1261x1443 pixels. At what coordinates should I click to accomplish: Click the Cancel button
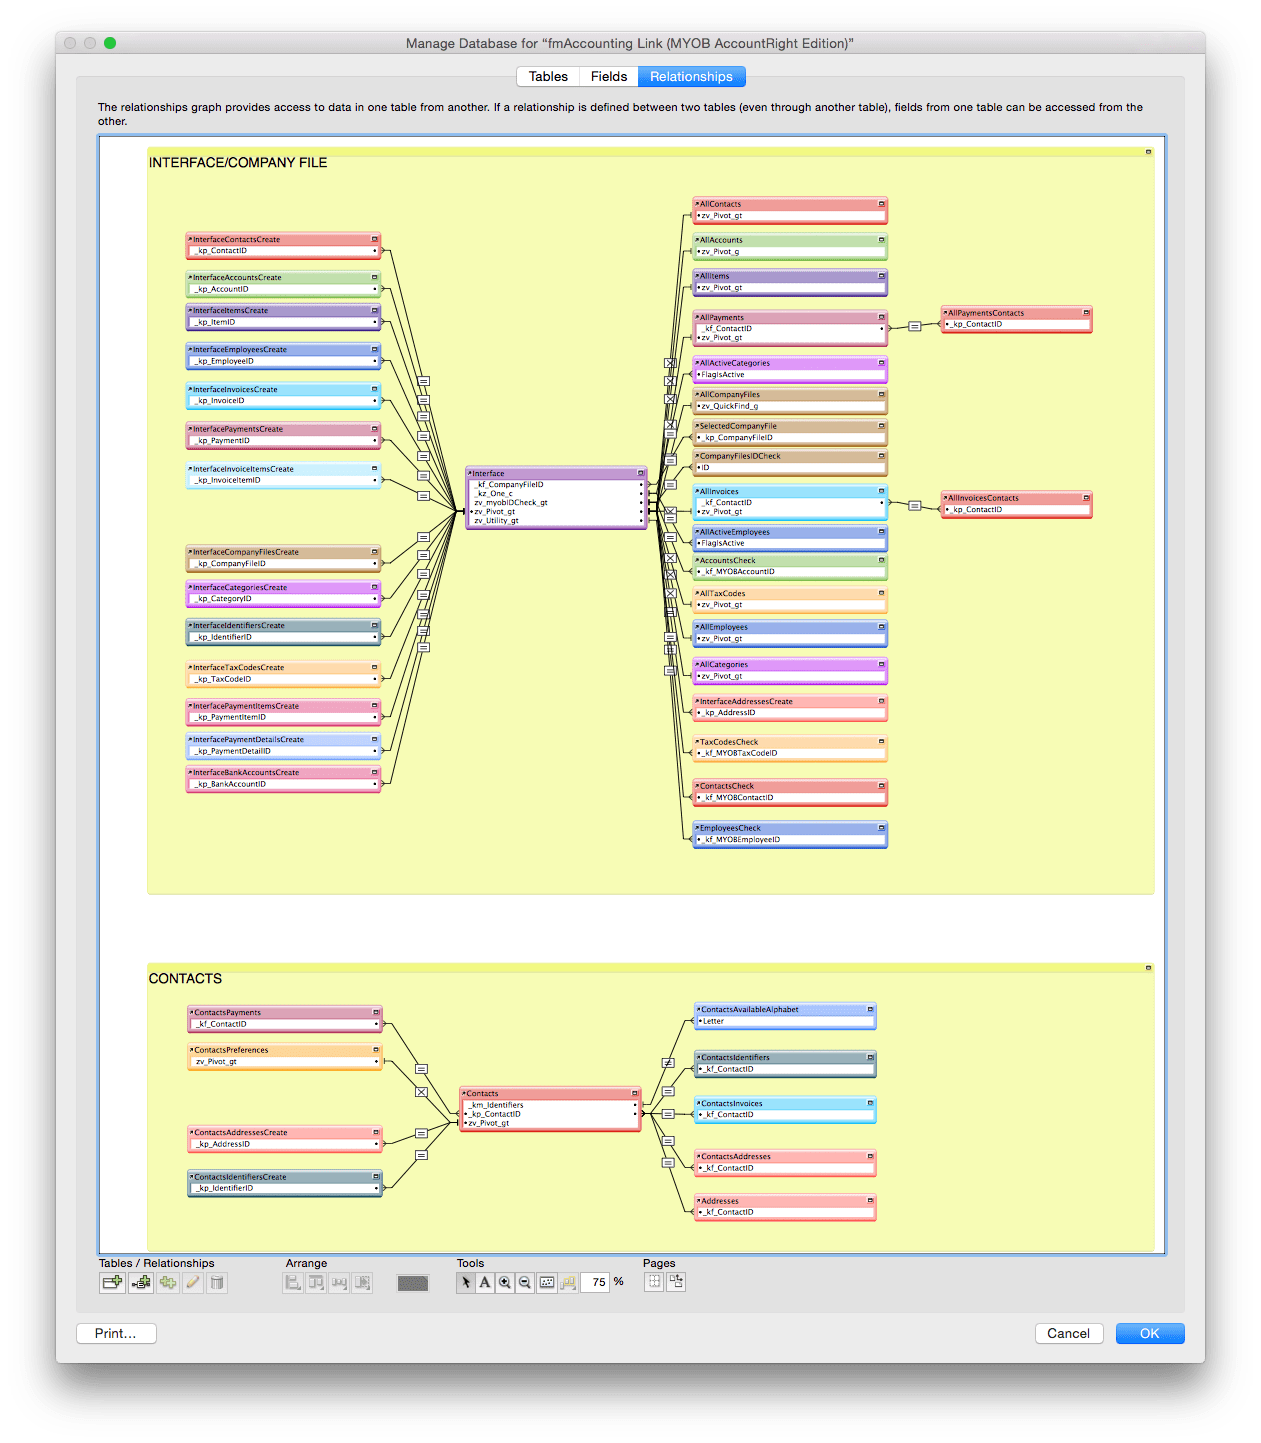pos(1069,1333)
